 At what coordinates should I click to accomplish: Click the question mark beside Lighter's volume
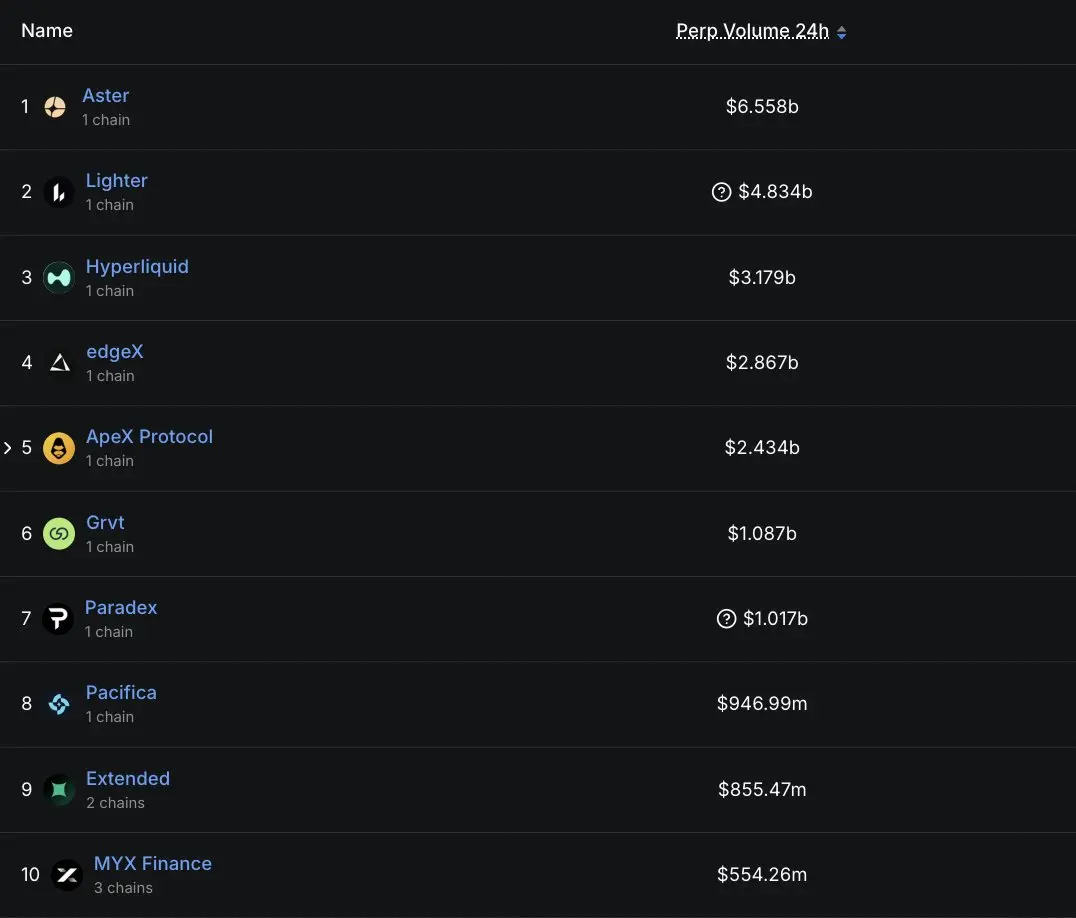[x=721, y=192]
